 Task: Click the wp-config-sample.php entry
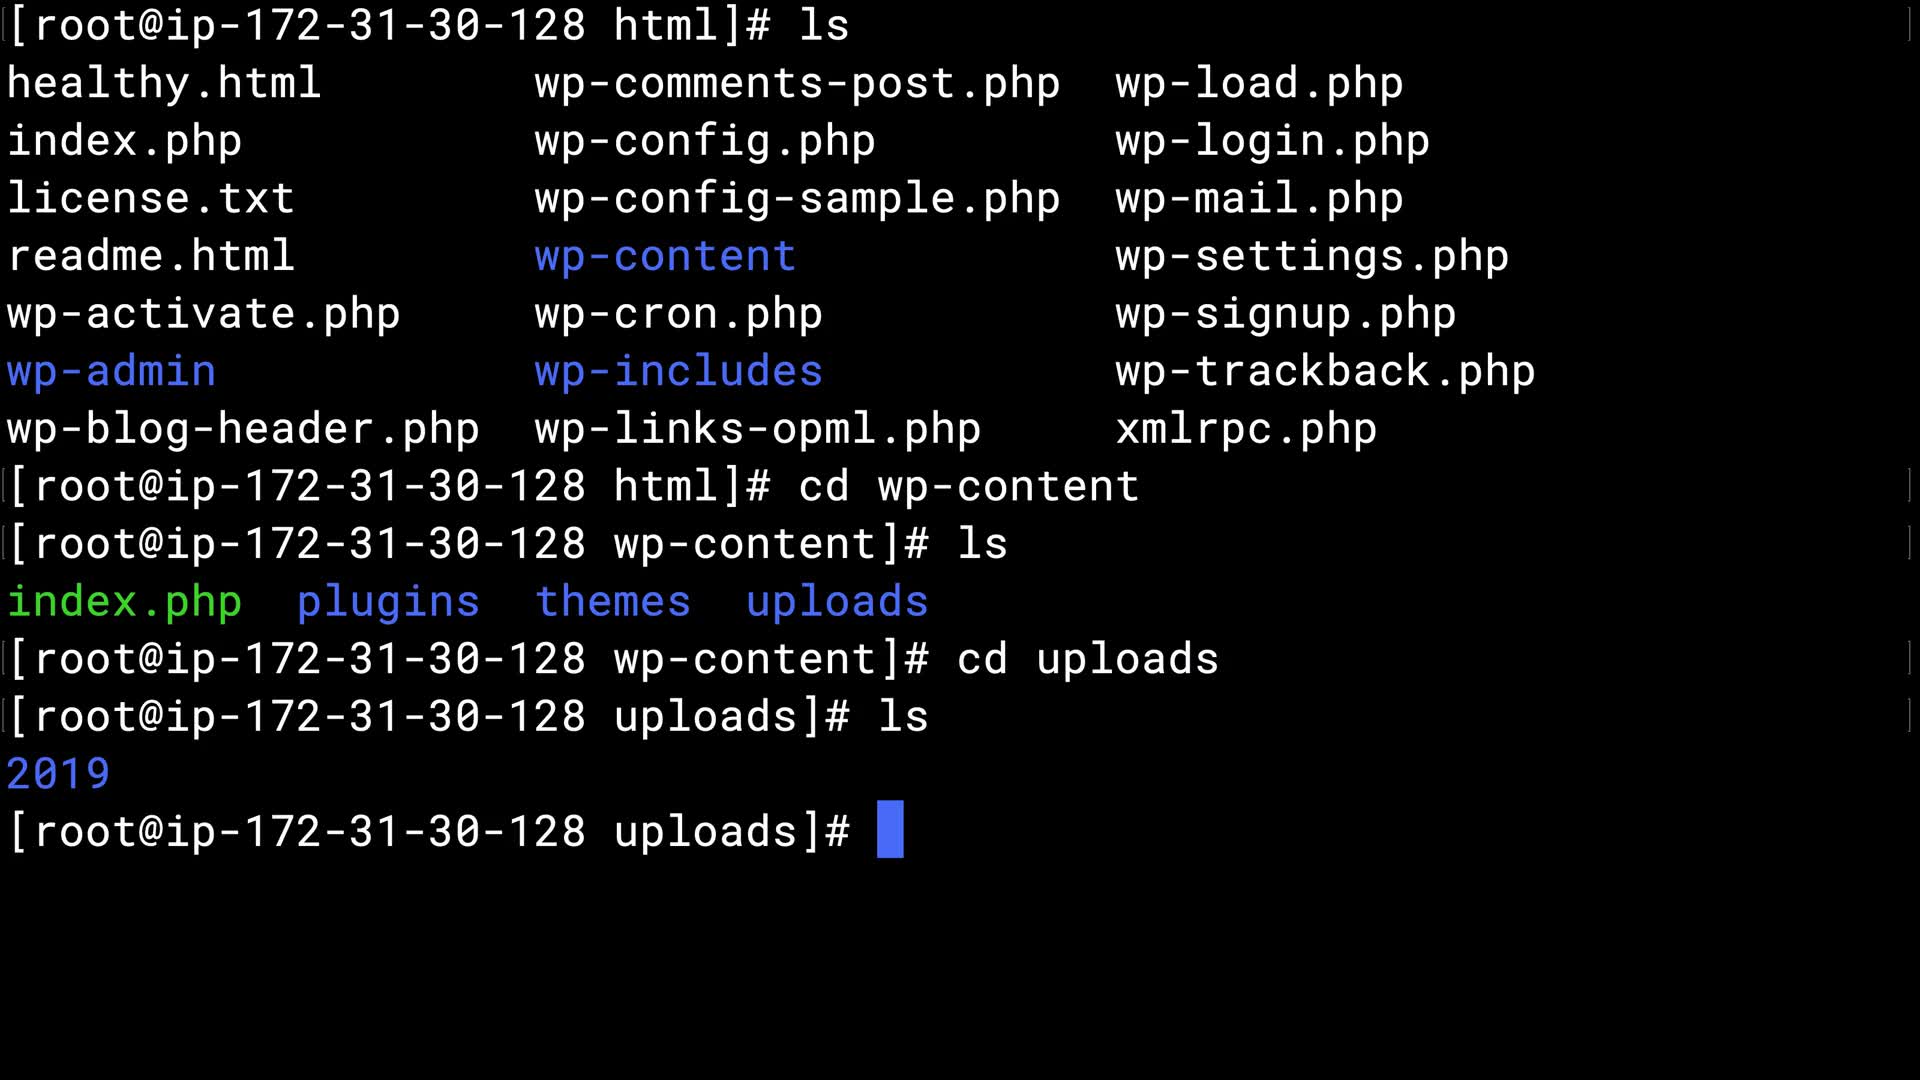click(x=797, y=199)
